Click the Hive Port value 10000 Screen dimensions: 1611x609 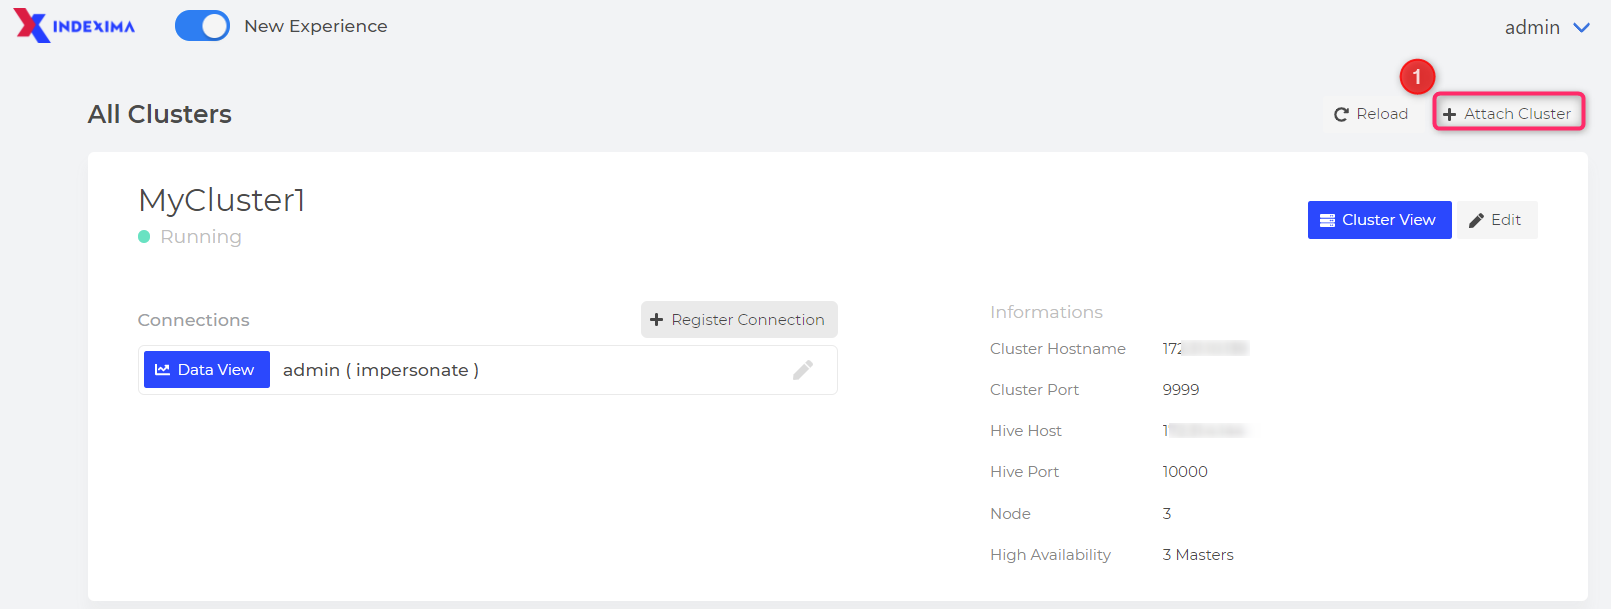(x=1184, y=472)
